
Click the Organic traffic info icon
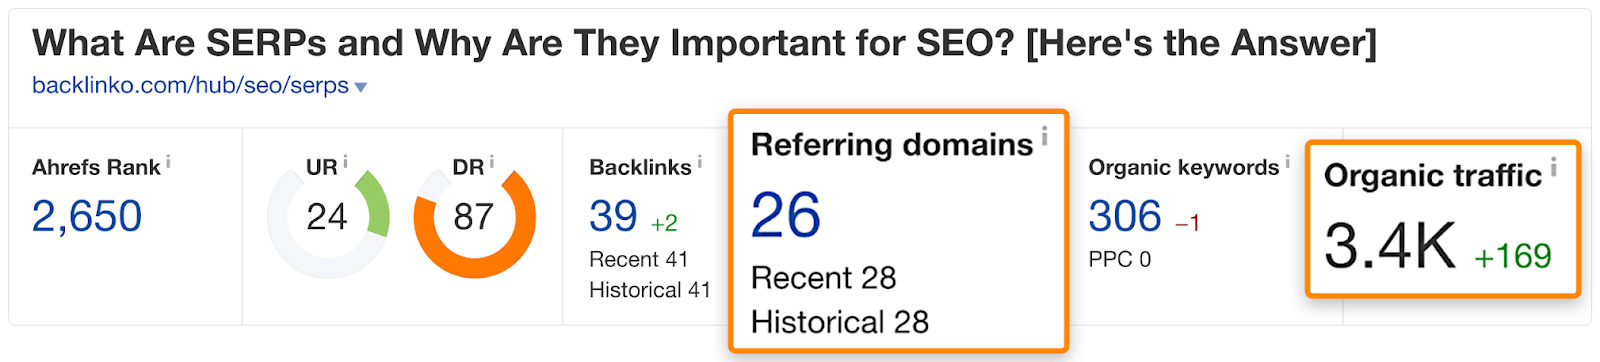pos(1553,167)
